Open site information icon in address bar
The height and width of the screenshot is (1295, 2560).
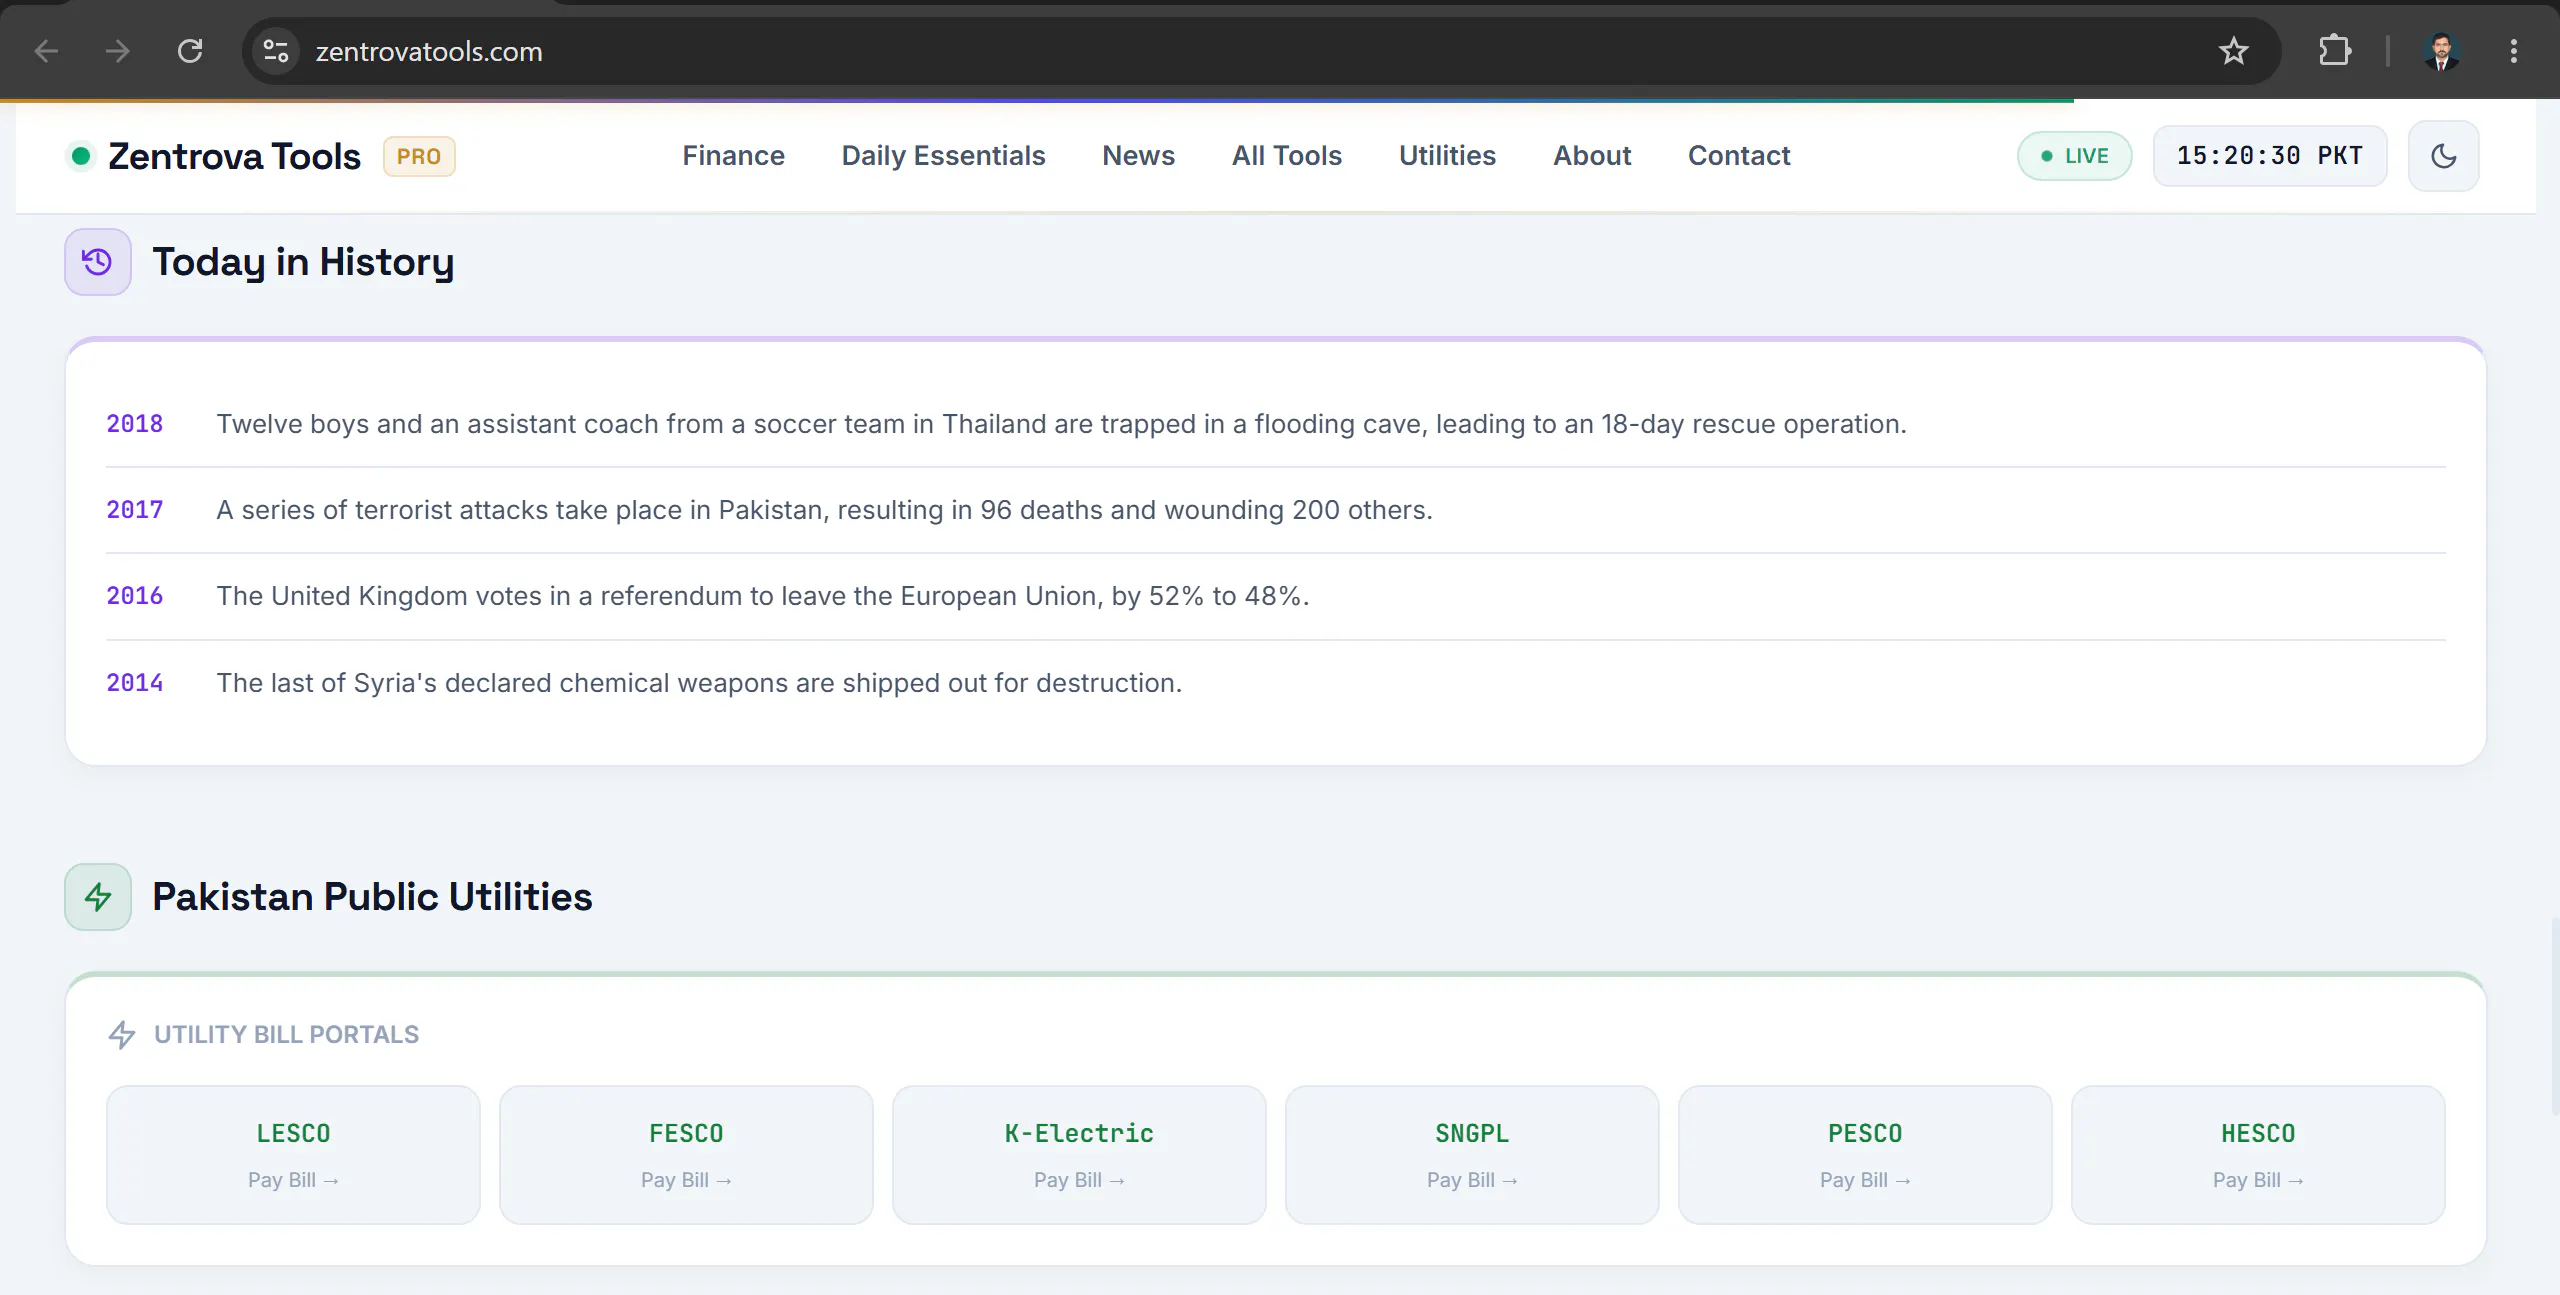pyautogui.click(x=276, y=51)
